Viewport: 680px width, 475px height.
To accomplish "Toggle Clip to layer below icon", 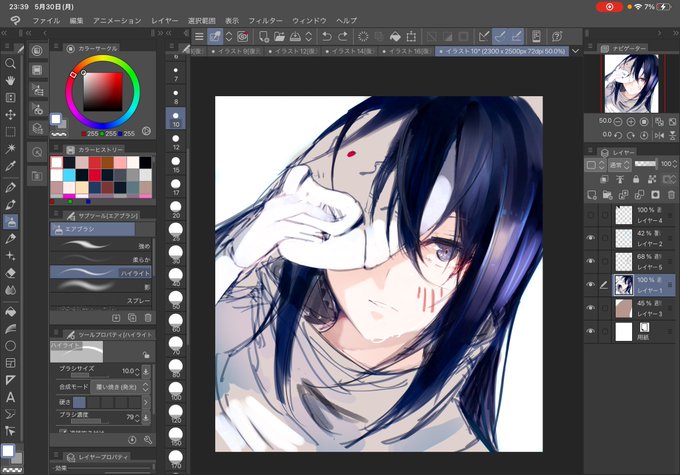I will 603,179.
